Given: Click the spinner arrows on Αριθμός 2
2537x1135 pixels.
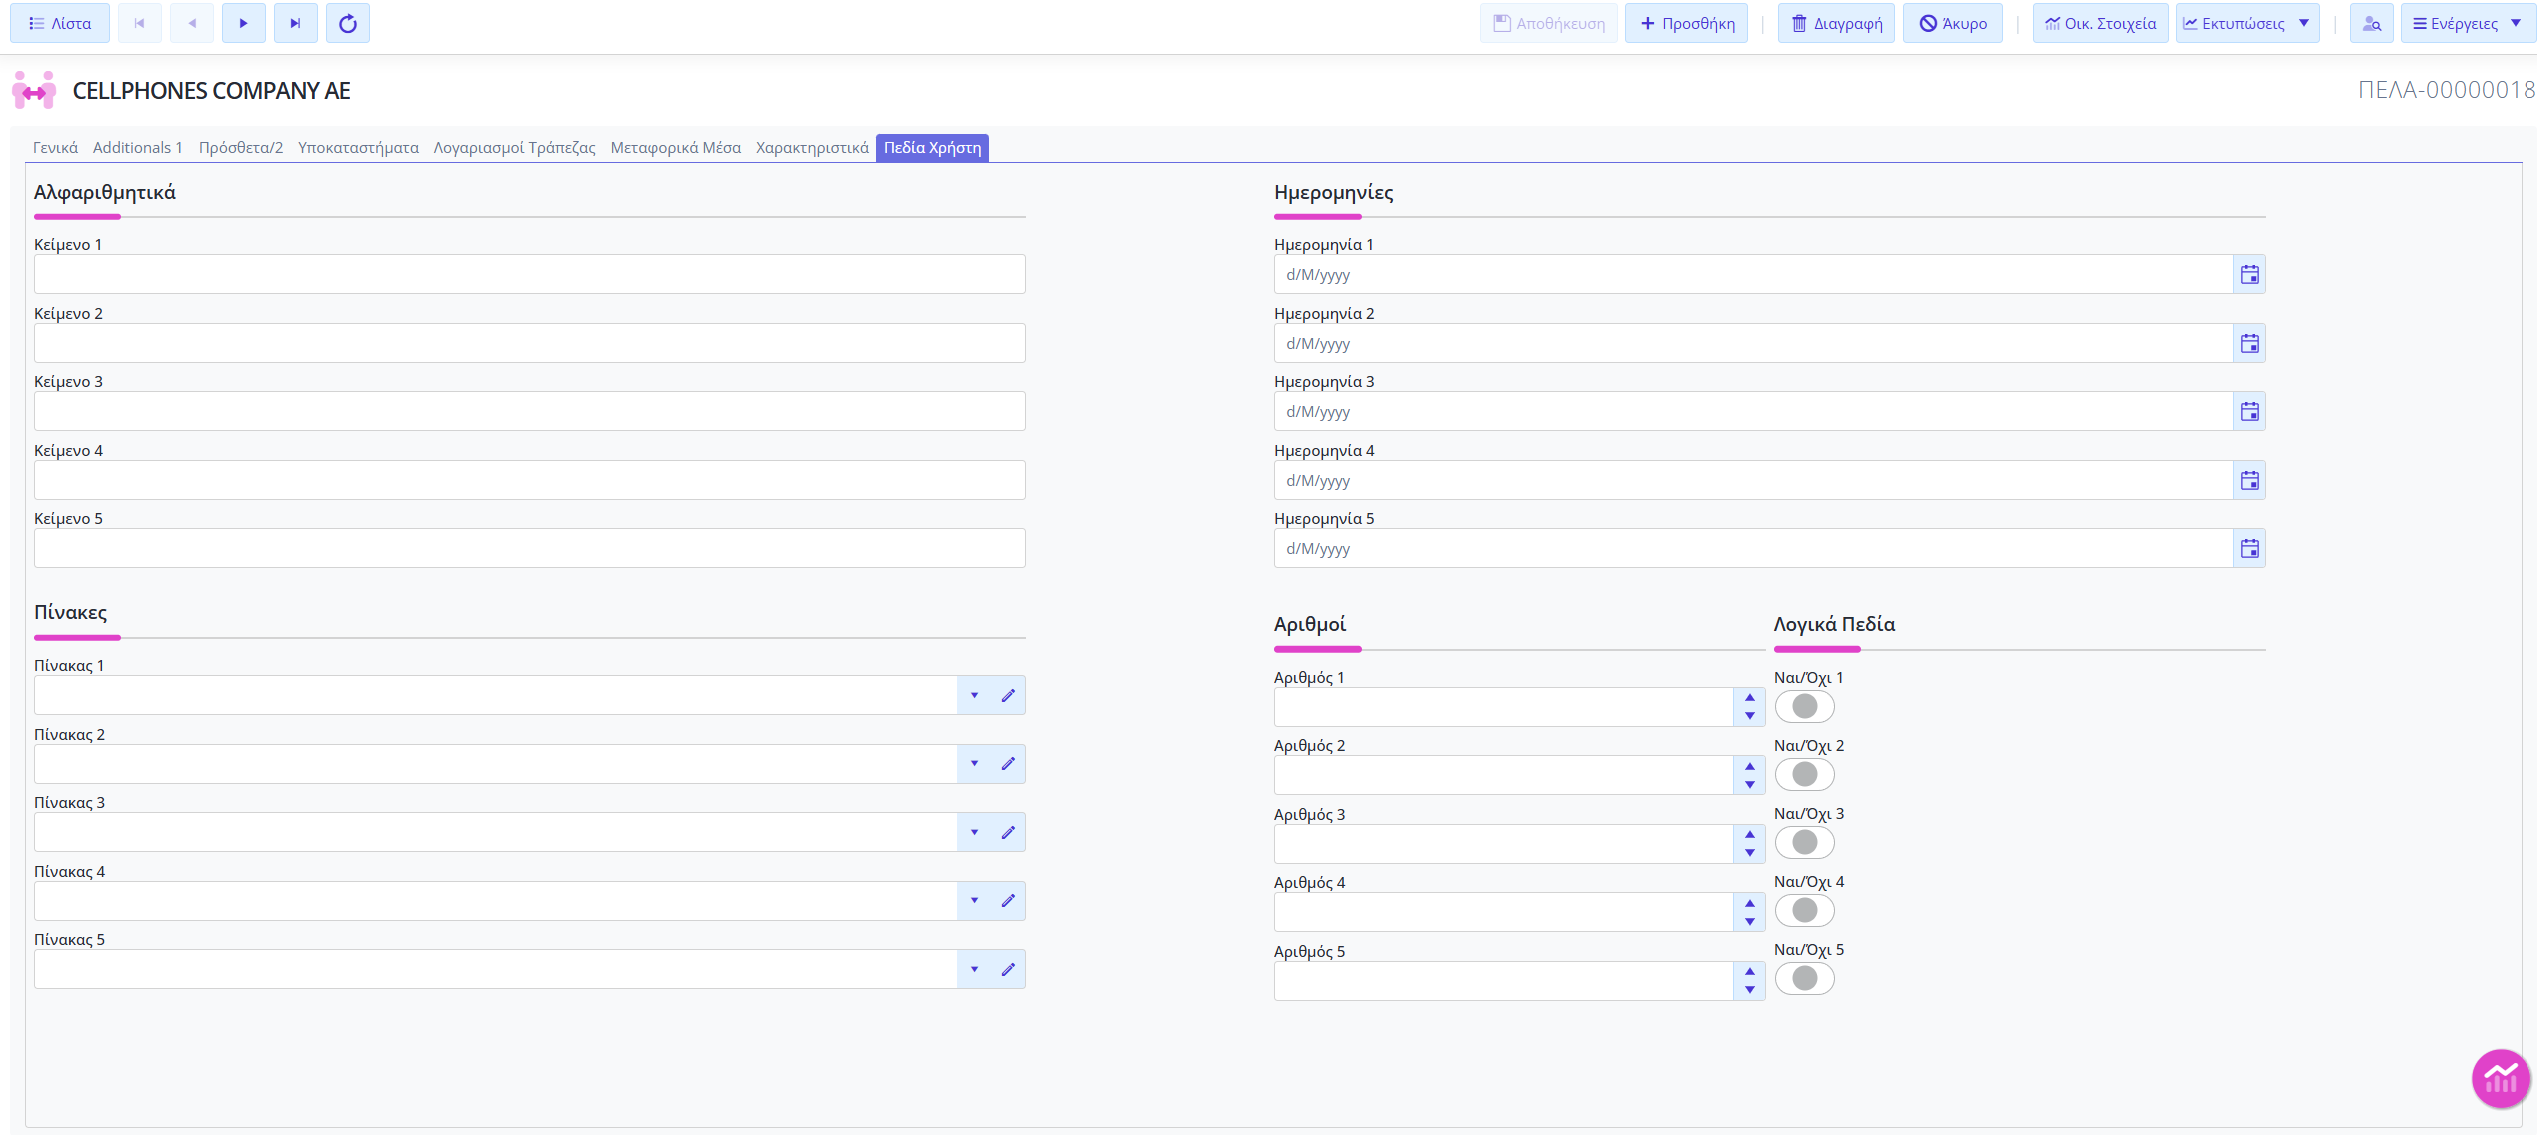Looking at the screenshot, I should click(x=1749, y=775).
